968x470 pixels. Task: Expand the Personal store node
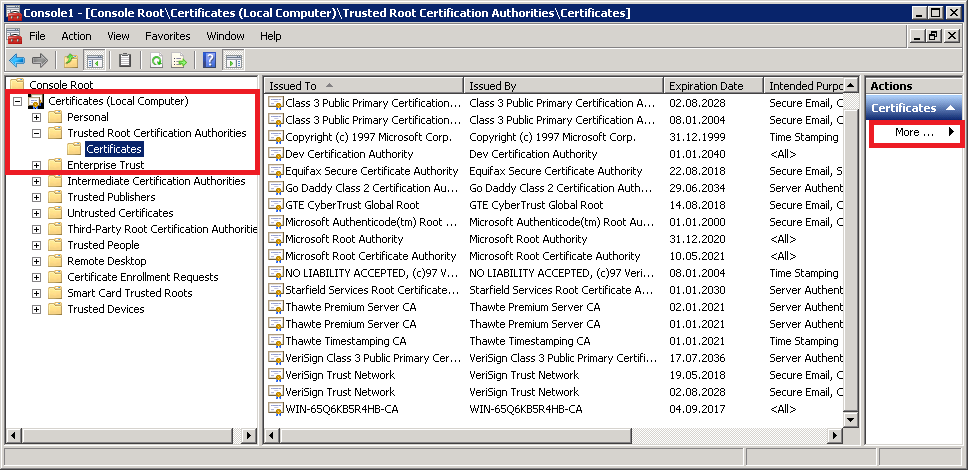(36, 117)
